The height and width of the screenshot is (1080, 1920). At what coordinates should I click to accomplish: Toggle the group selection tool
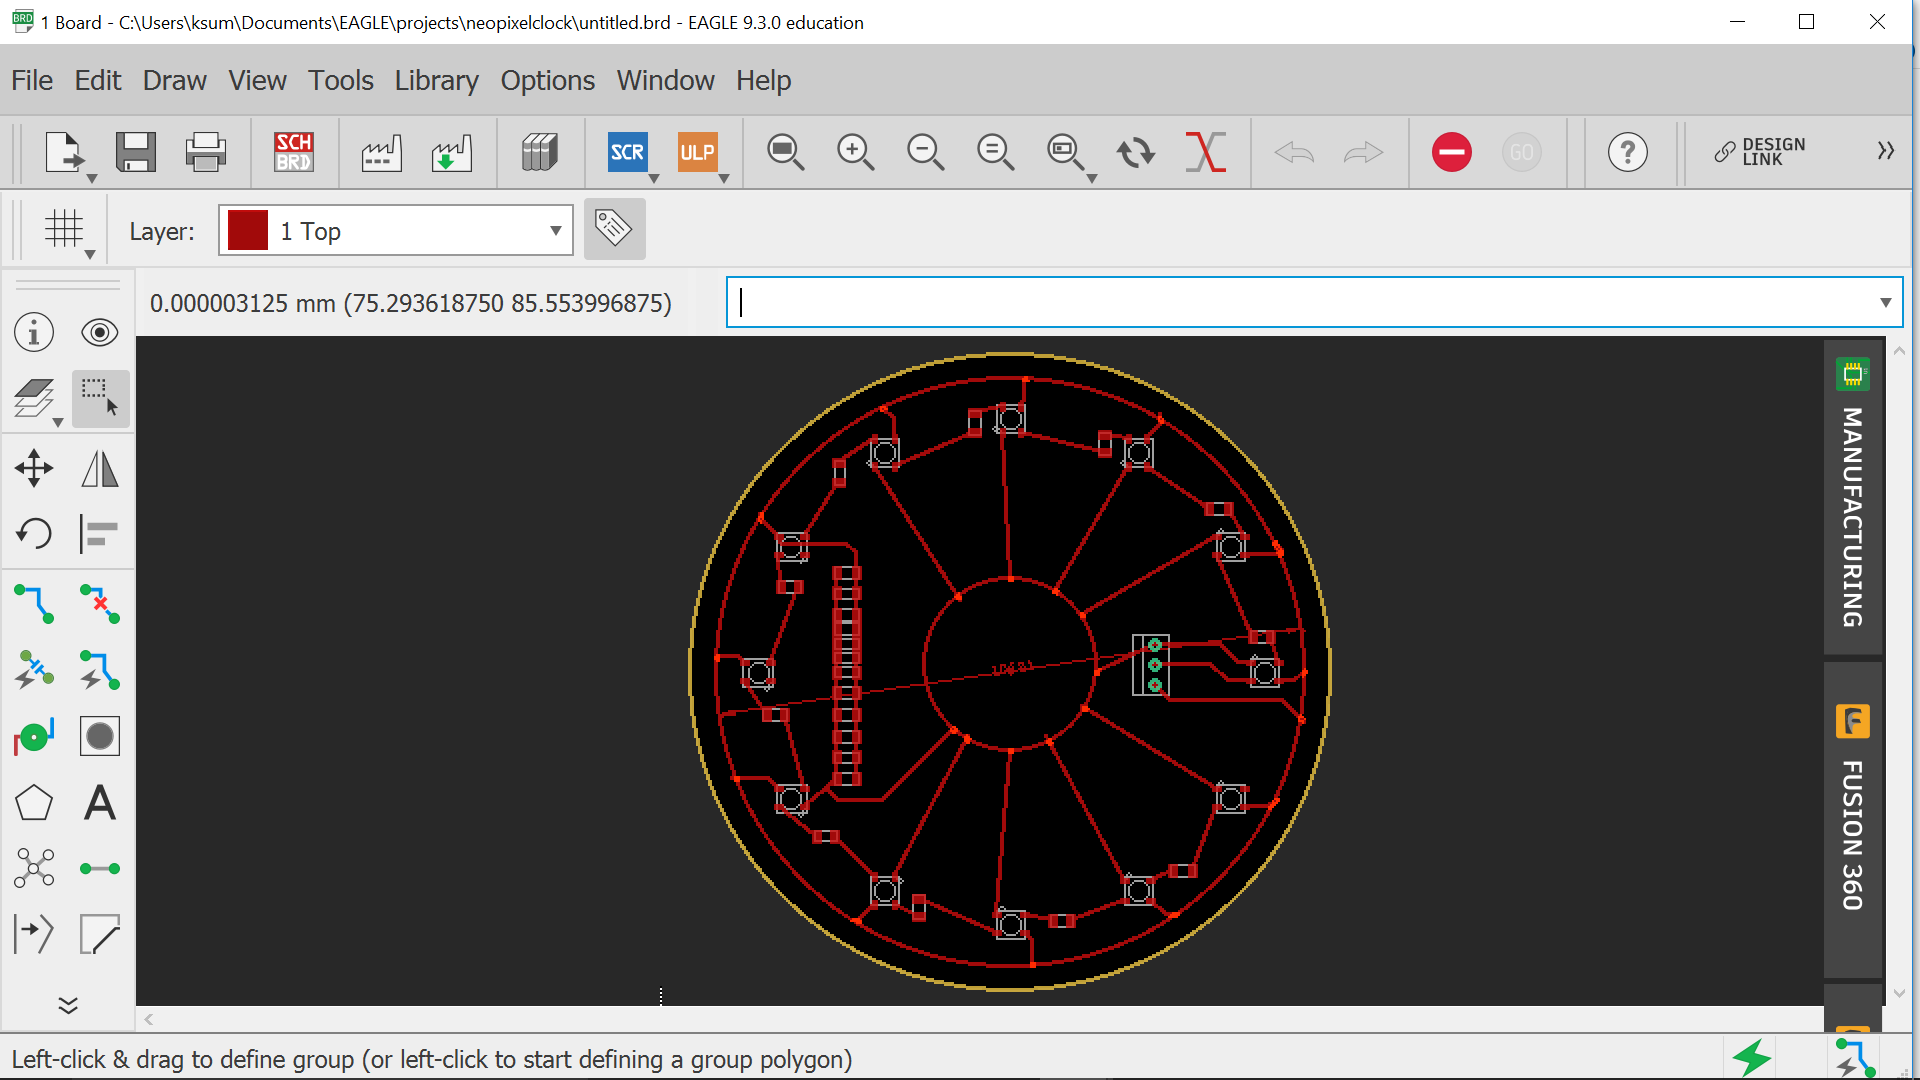pyautogui.click(x=99, y=398)
